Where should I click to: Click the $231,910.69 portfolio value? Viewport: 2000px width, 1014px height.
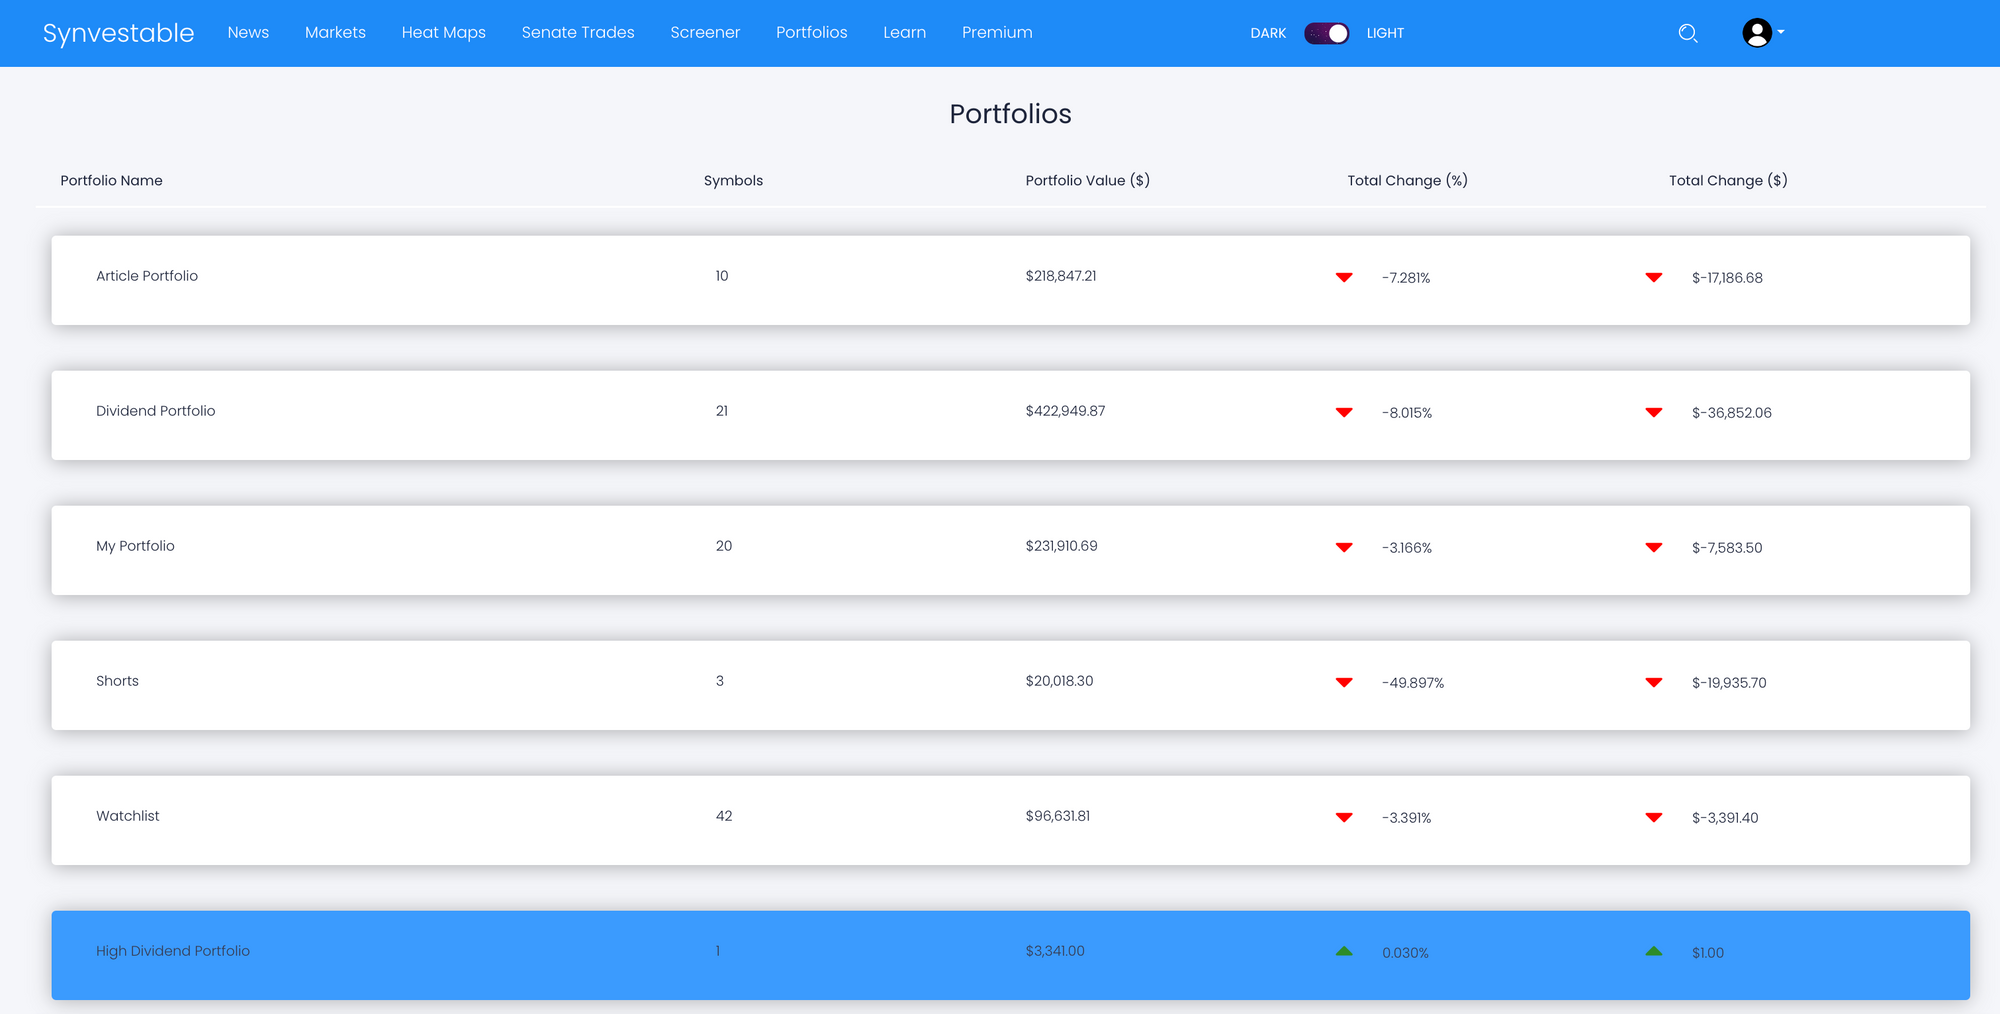pyautogui.click(x=1061, y=546)
